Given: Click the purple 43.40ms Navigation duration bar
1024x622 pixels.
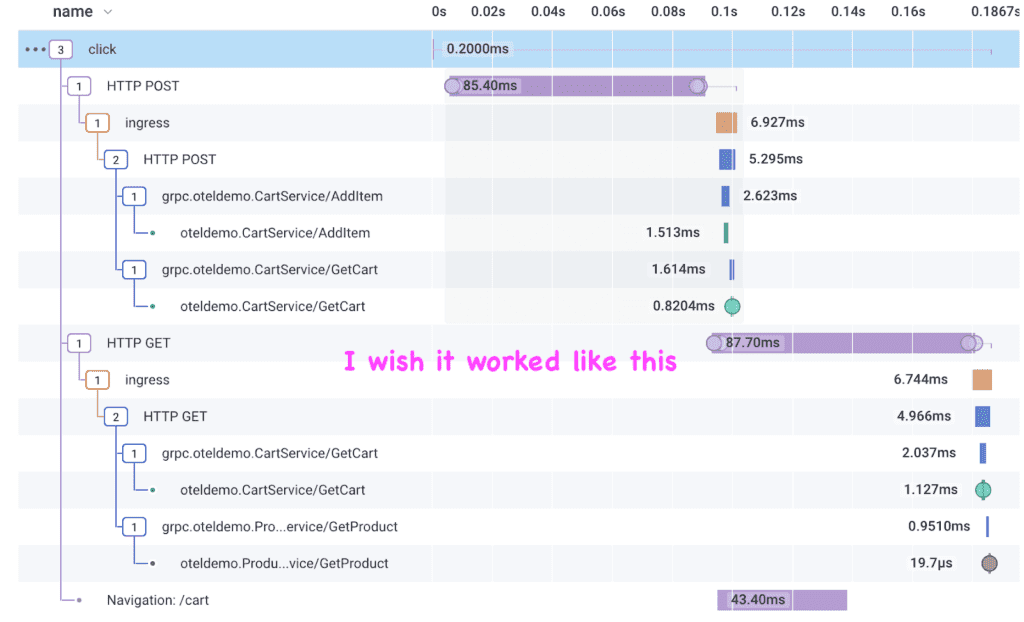Looking at the screenshot, I should [x=781, y=600].
